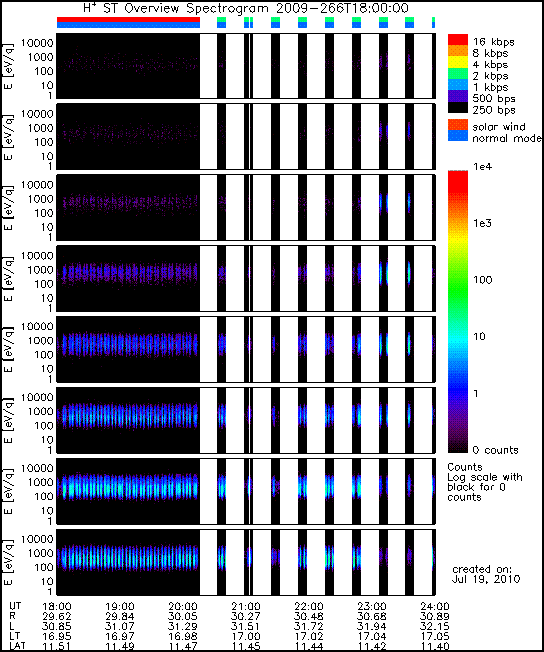Click the '500 bps' legend label
The image size is (544, 652).
(494, 99)
